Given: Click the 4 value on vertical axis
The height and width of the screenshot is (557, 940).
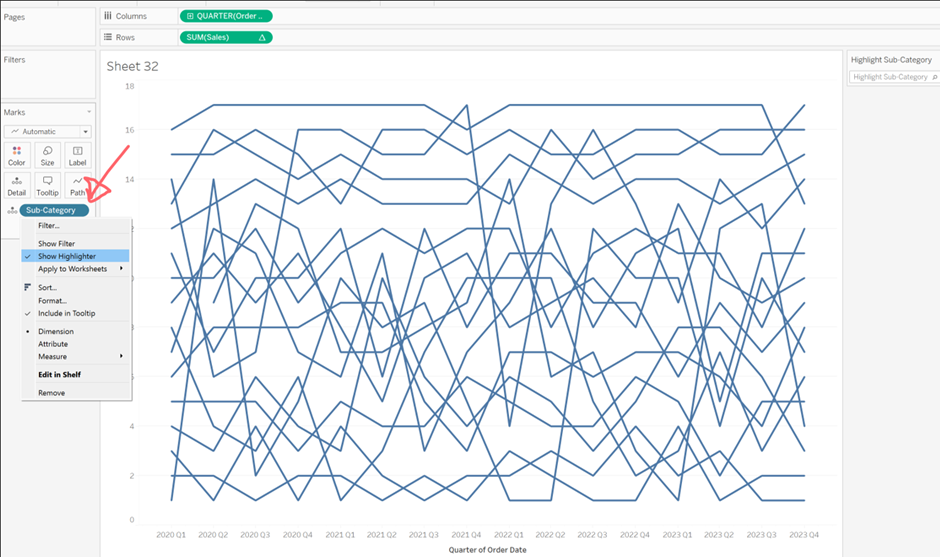Looking at the screenshot, I should coord(132,426).
